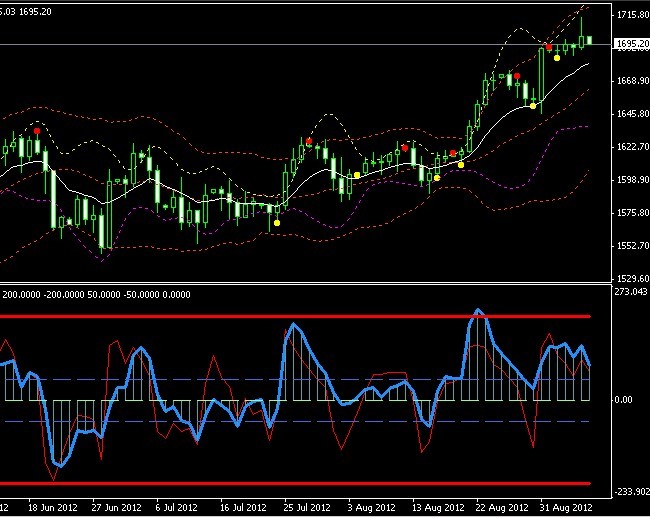Viewport: 650px width, 518px height.
Task: Select the 1575.80 price level label
Action: tap(633, 213)
